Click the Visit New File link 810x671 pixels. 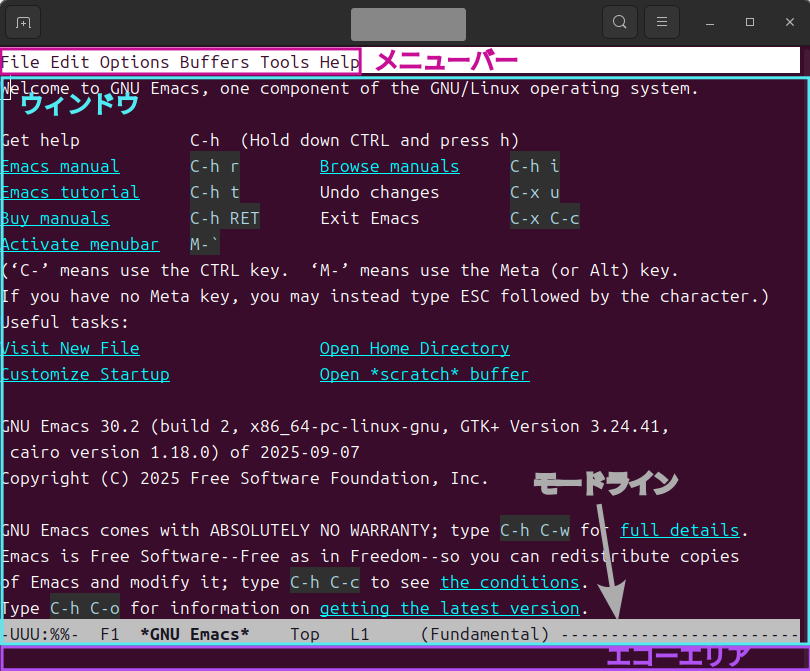tap(70, 348)
